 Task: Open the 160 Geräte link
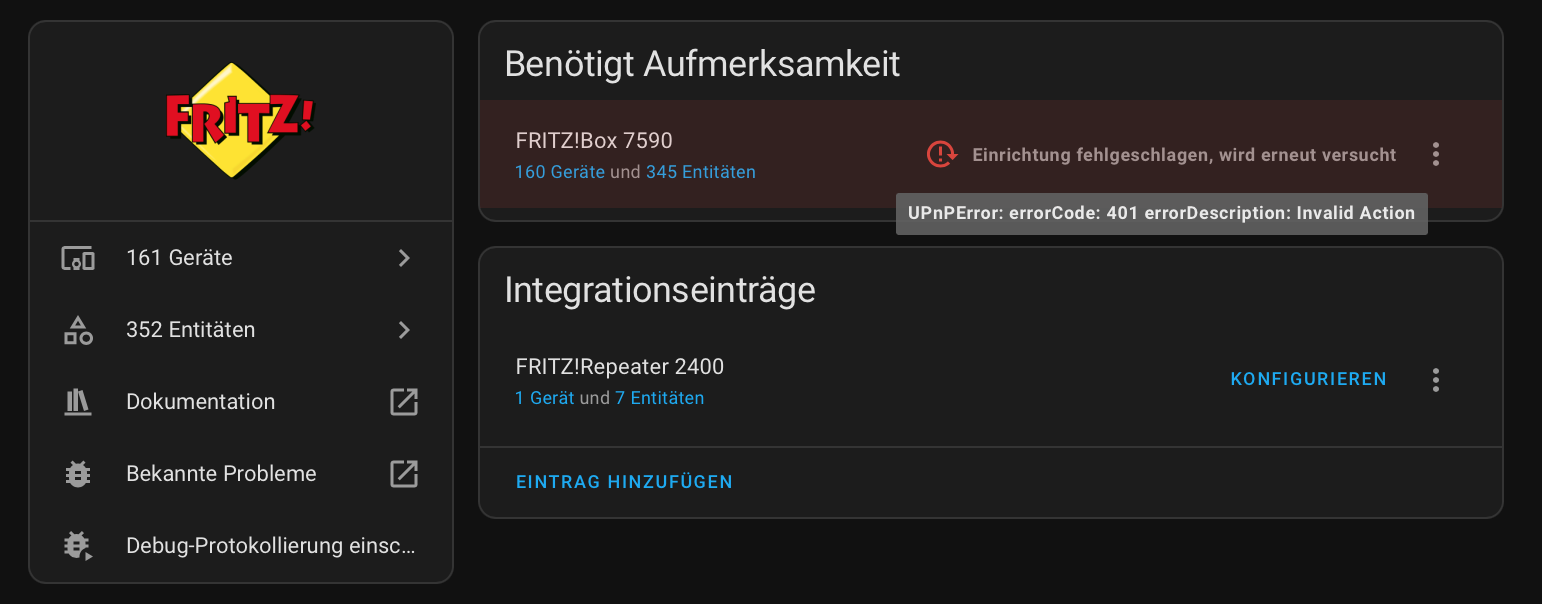coord(559,172)
